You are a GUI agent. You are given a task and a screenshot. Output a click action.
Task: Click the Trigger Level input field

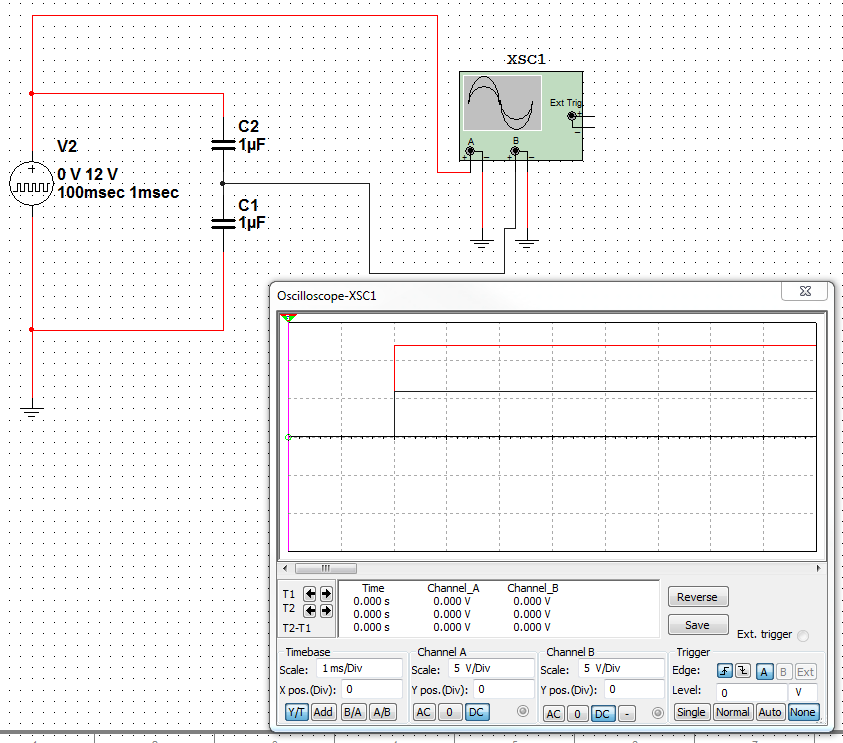(x=752, y=691)
